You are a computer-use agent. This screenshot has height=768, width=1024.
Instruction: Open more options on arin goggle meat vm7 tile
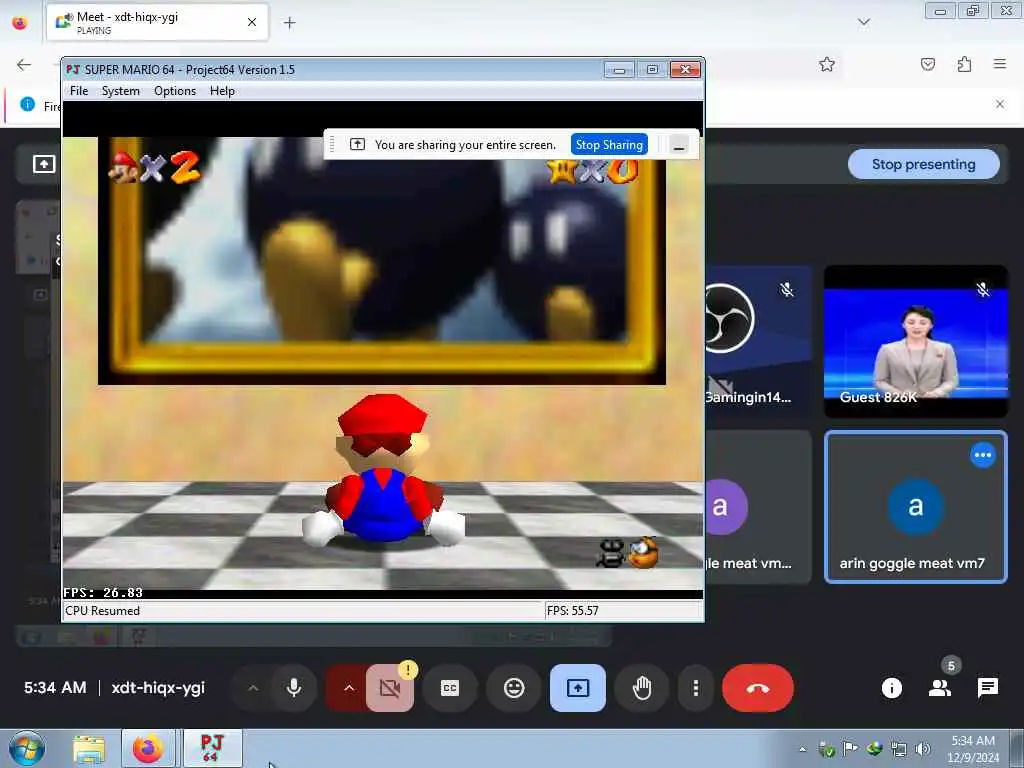983,455
